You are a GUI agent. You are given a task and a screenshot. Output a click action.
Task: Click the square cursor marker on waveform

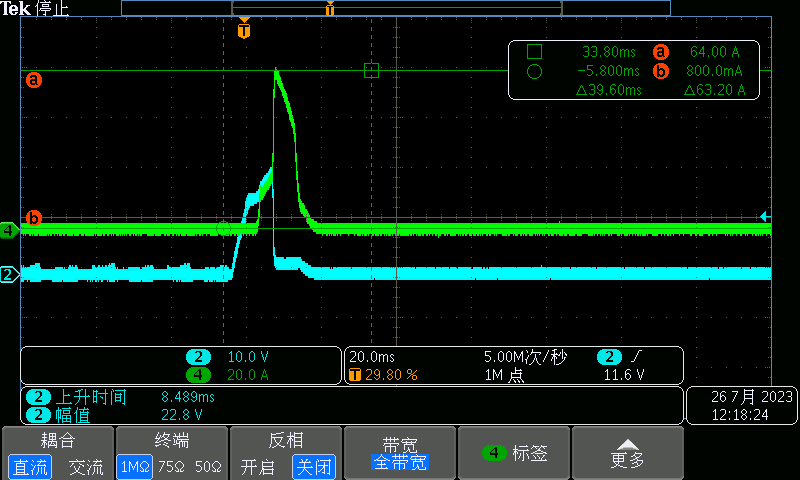point(372,70)
